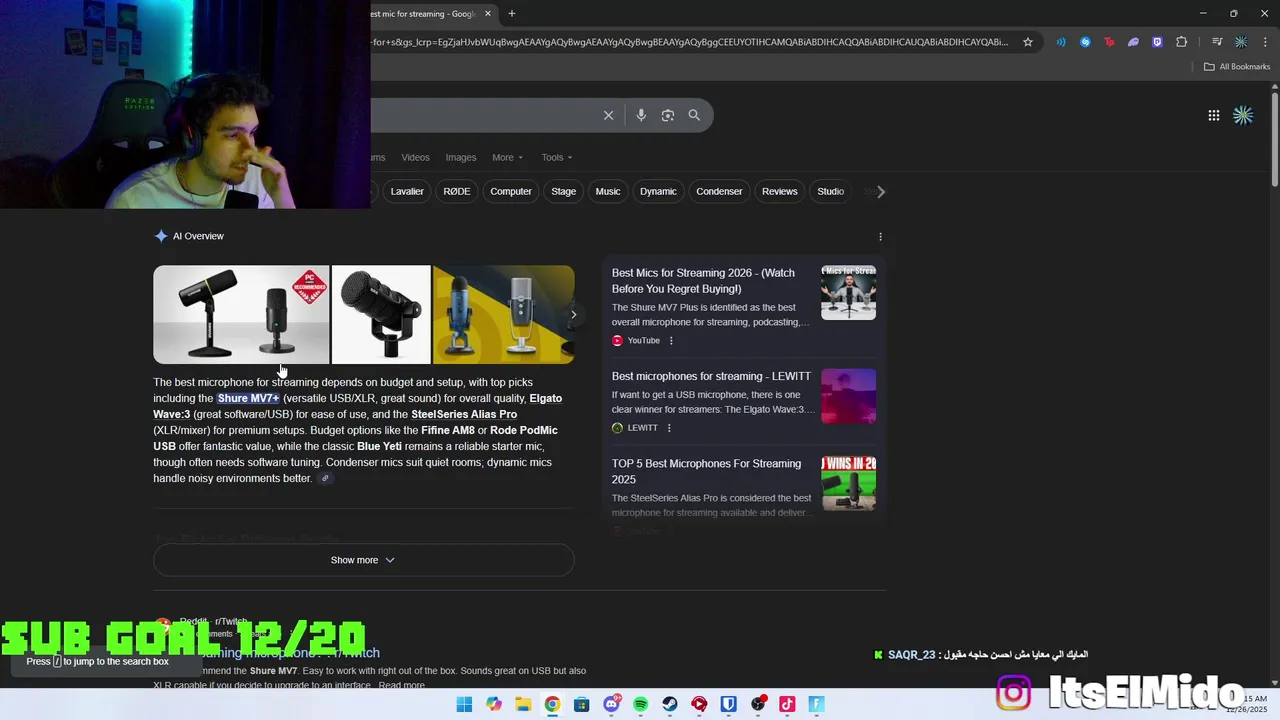Click the browser address bar URL

coord(690,42)
